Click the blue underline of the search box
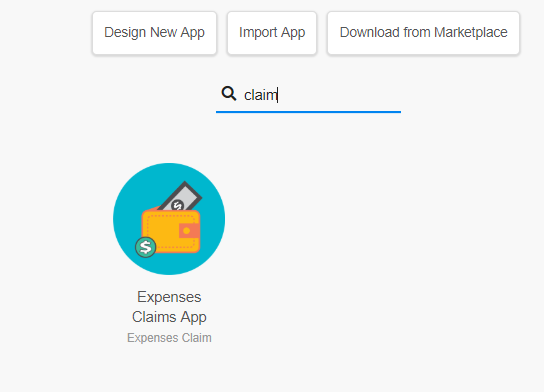Screen dimensions: 545x392 (308, 112)
